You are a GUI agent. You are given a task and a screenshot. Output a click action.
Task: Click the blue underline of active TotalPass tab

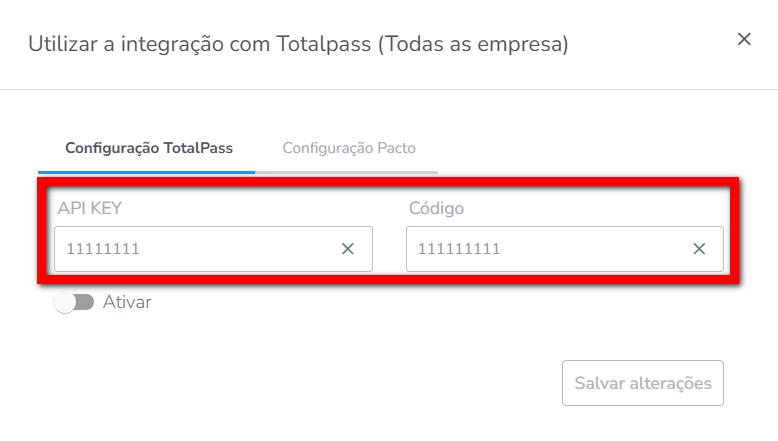click(x=146, y=172)
